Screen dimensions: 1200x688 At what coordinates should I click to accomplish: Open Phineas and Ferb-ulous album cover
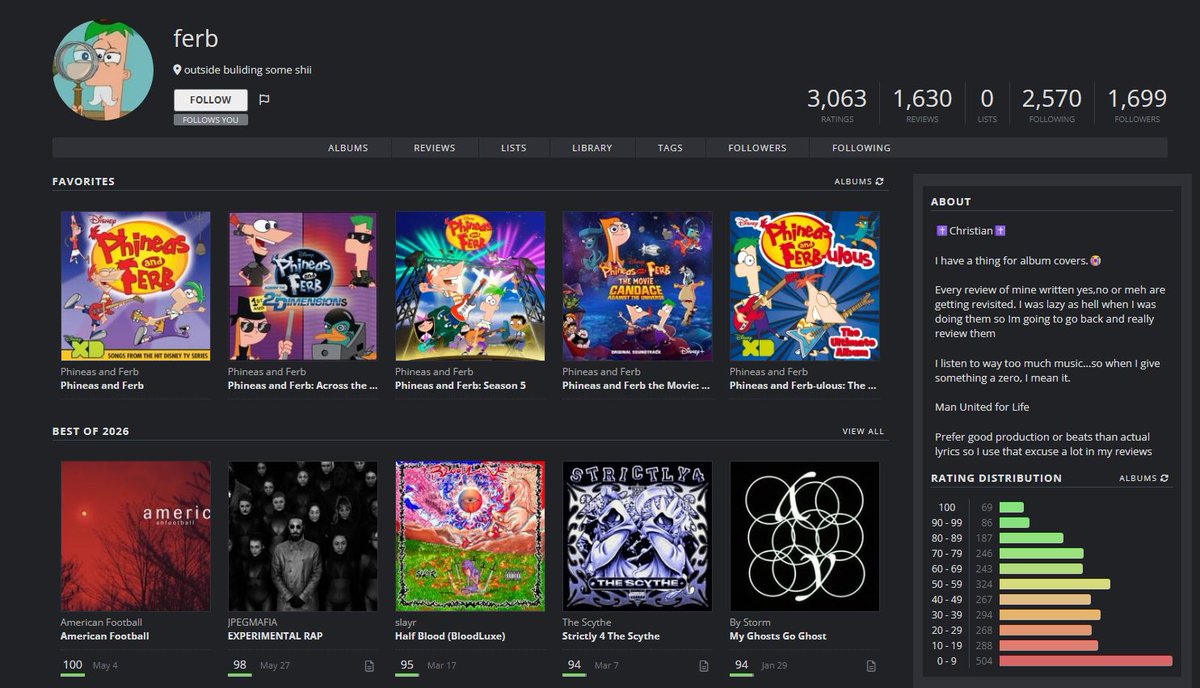pyautogui.click(x=805, y=286)
